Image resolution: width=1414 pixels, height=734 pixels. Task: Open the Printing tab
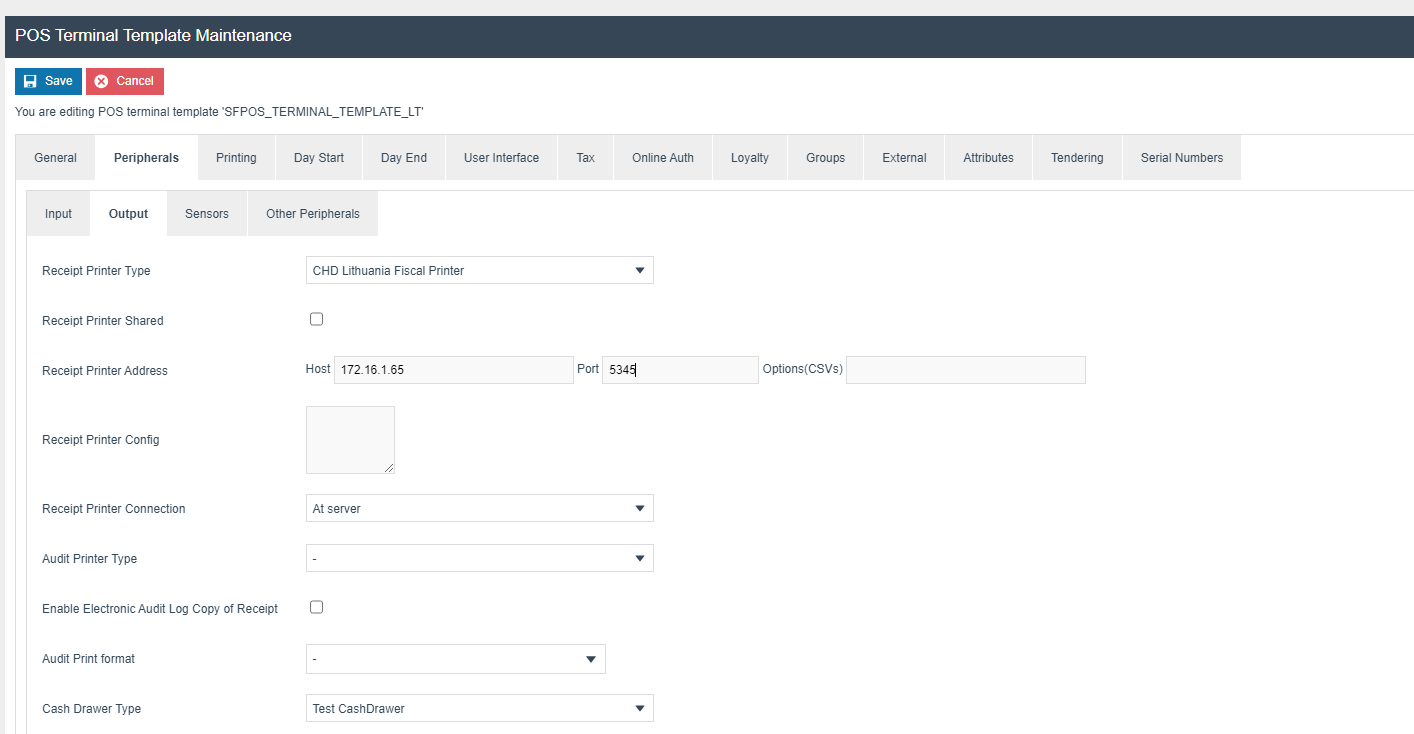point(236,158)
